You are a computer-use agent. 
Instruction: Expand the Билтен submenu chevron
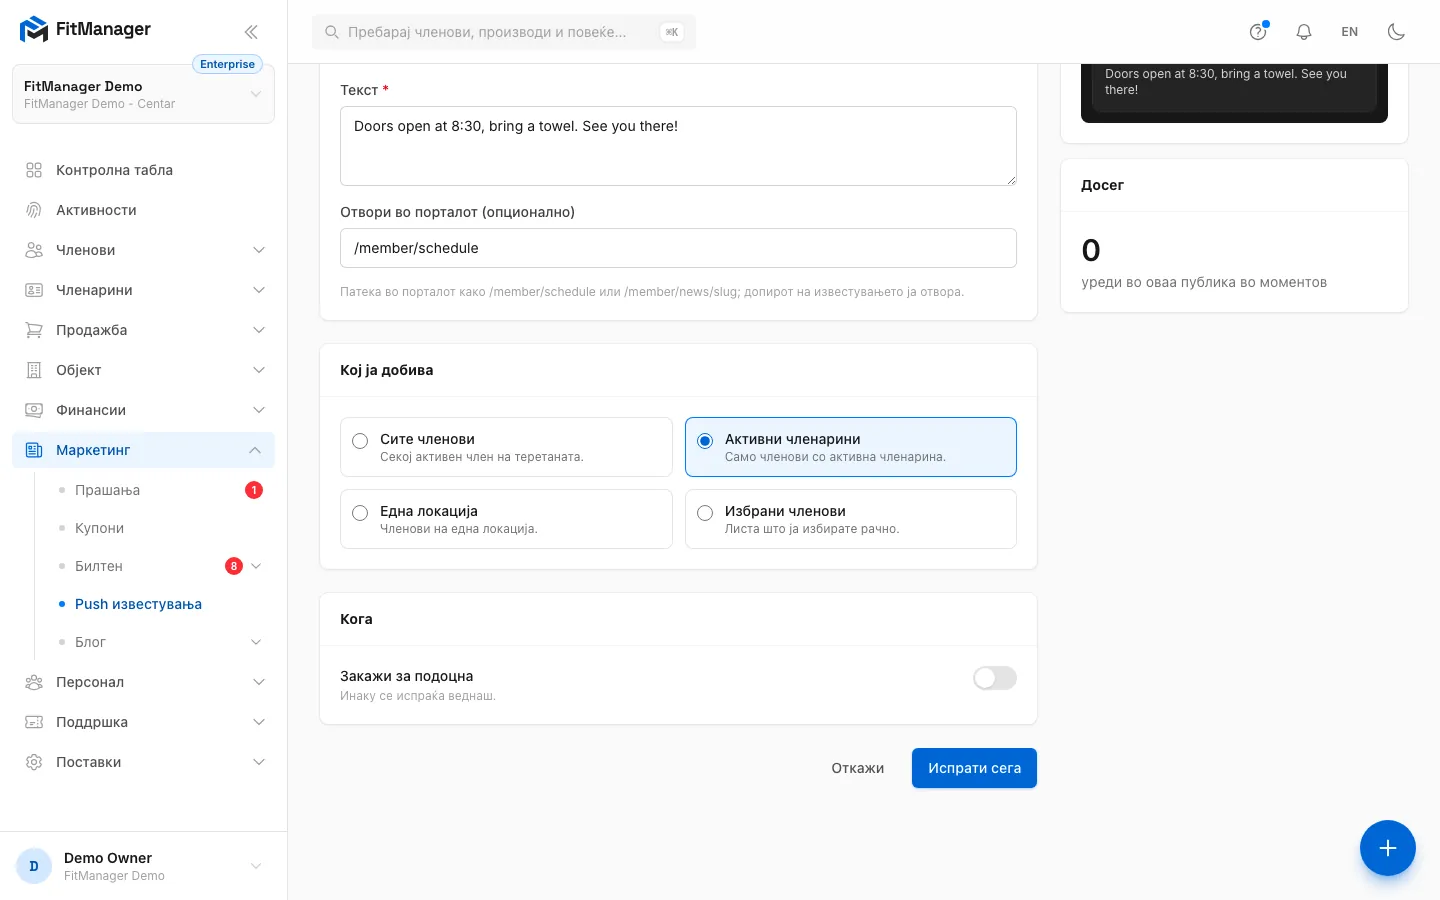click(256, 566)
